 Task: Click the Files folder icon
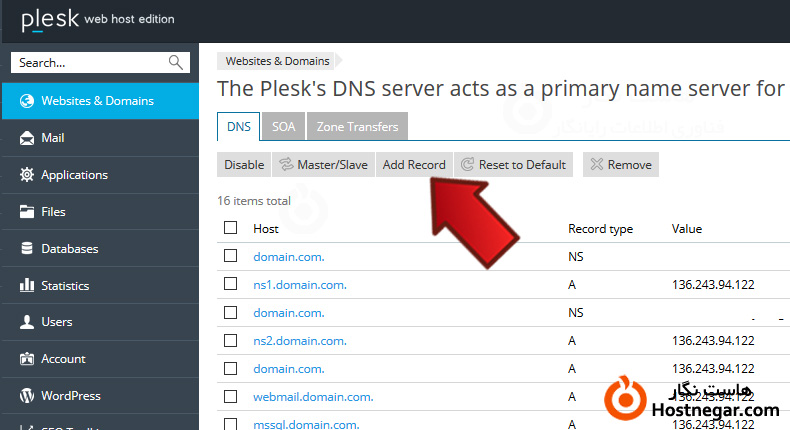pos(26,212)
